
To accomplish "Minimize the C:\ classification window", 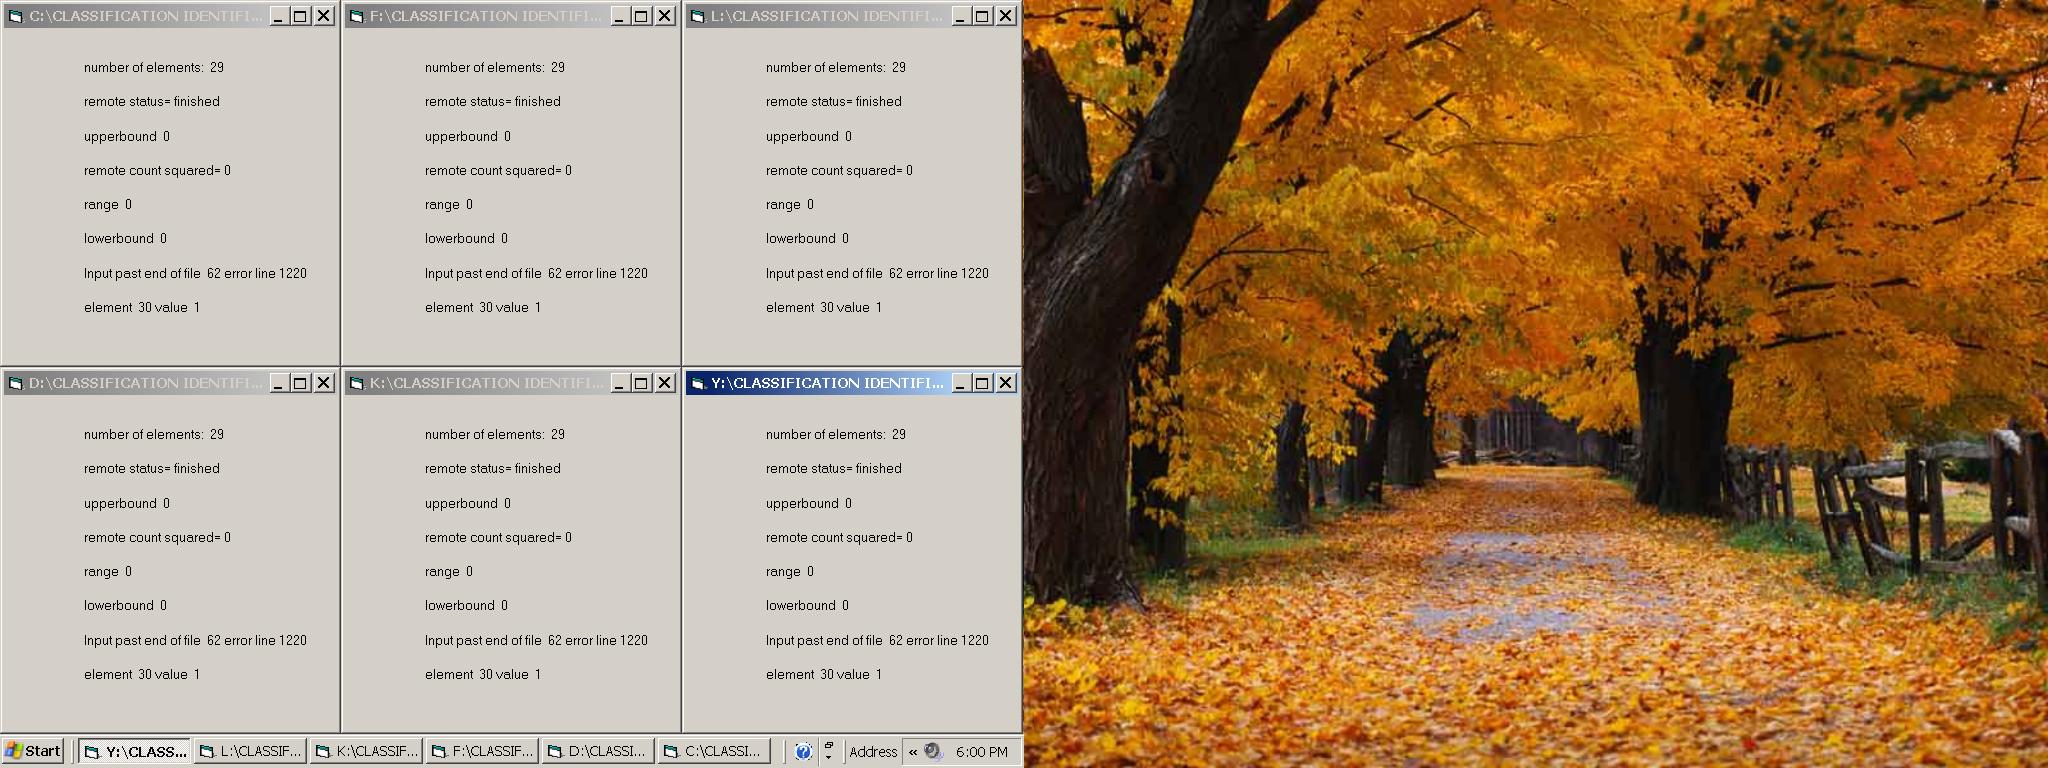I will (280, 16).
